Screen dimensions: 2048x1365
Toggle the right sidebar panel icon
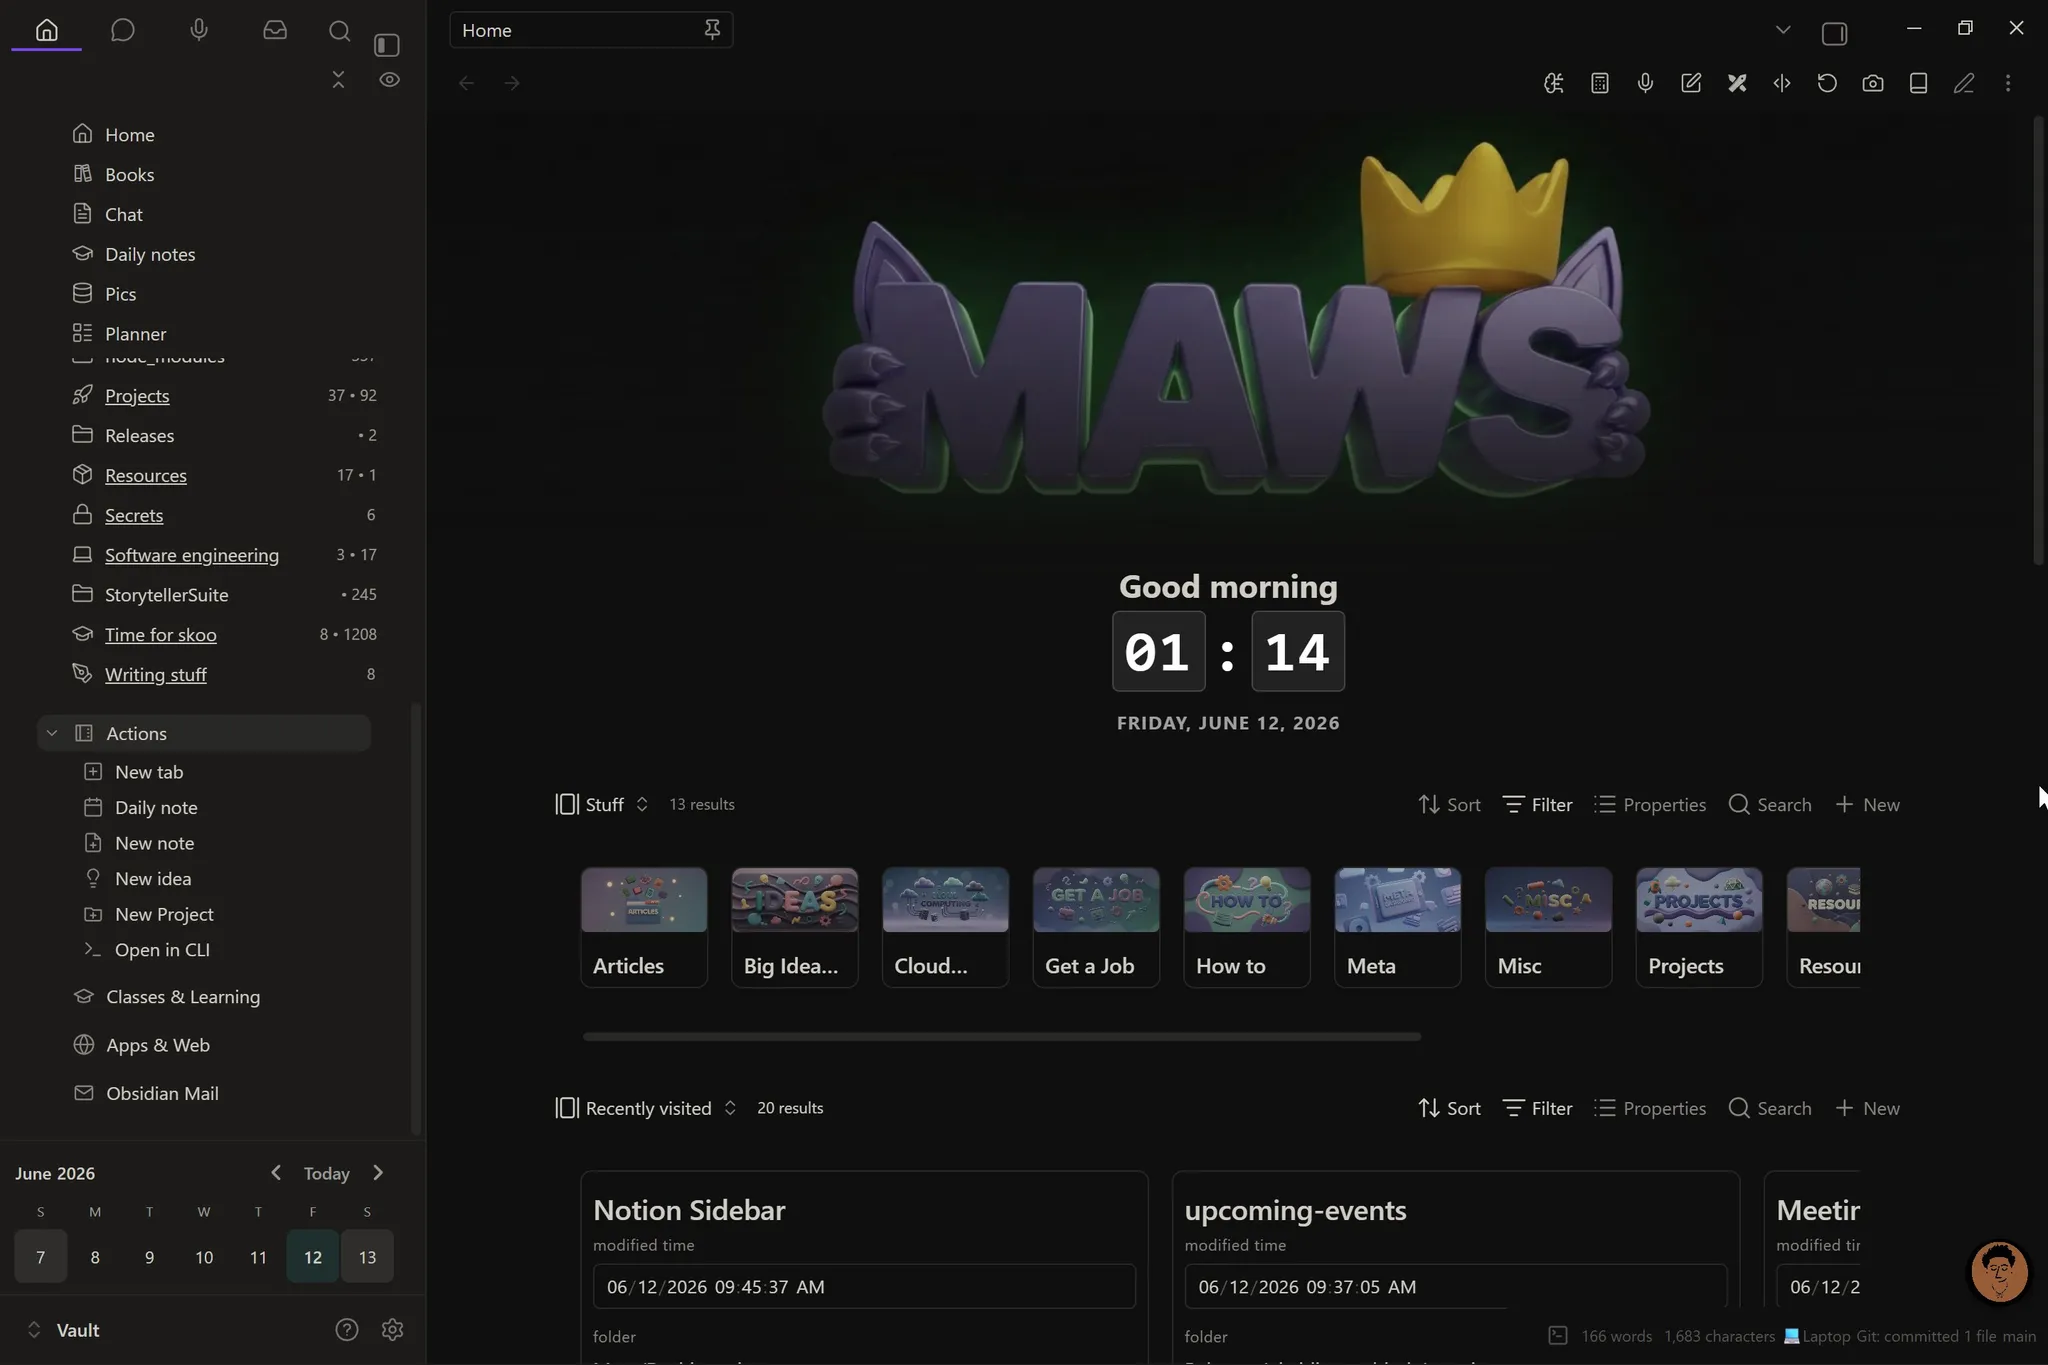pos(1834,33)
